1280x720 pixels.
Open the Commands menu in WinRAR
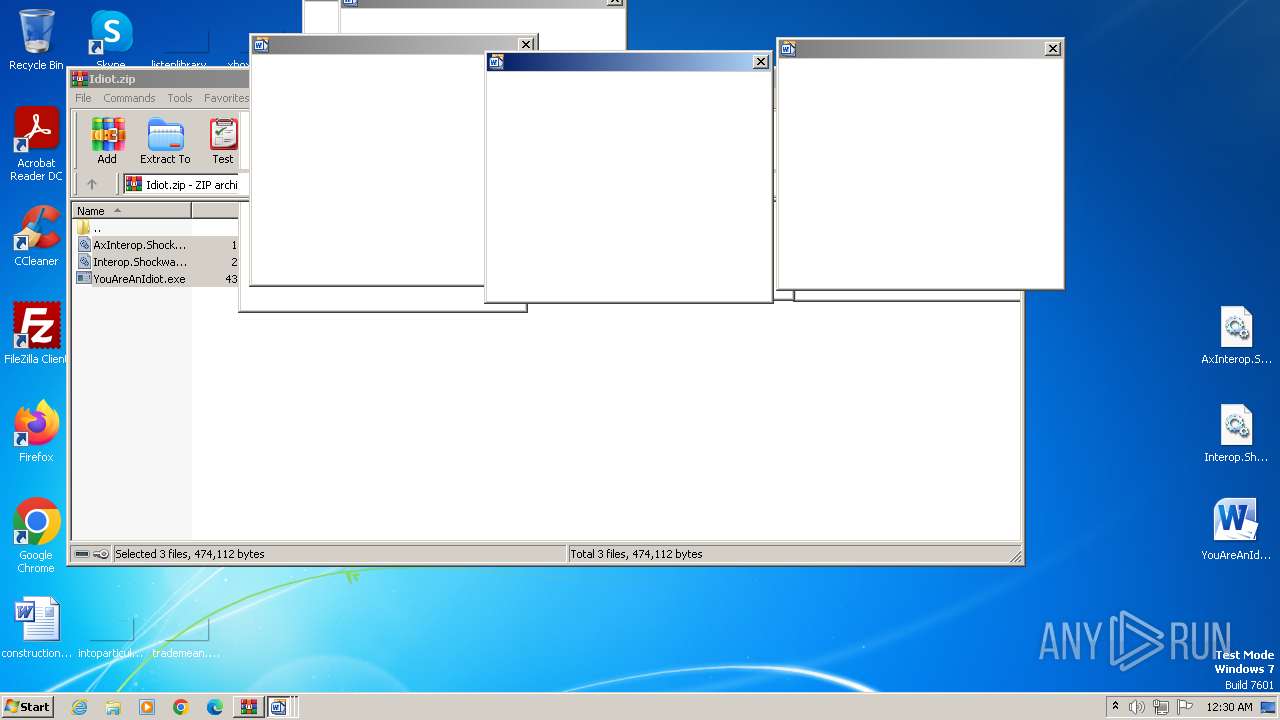pos(129,98)
